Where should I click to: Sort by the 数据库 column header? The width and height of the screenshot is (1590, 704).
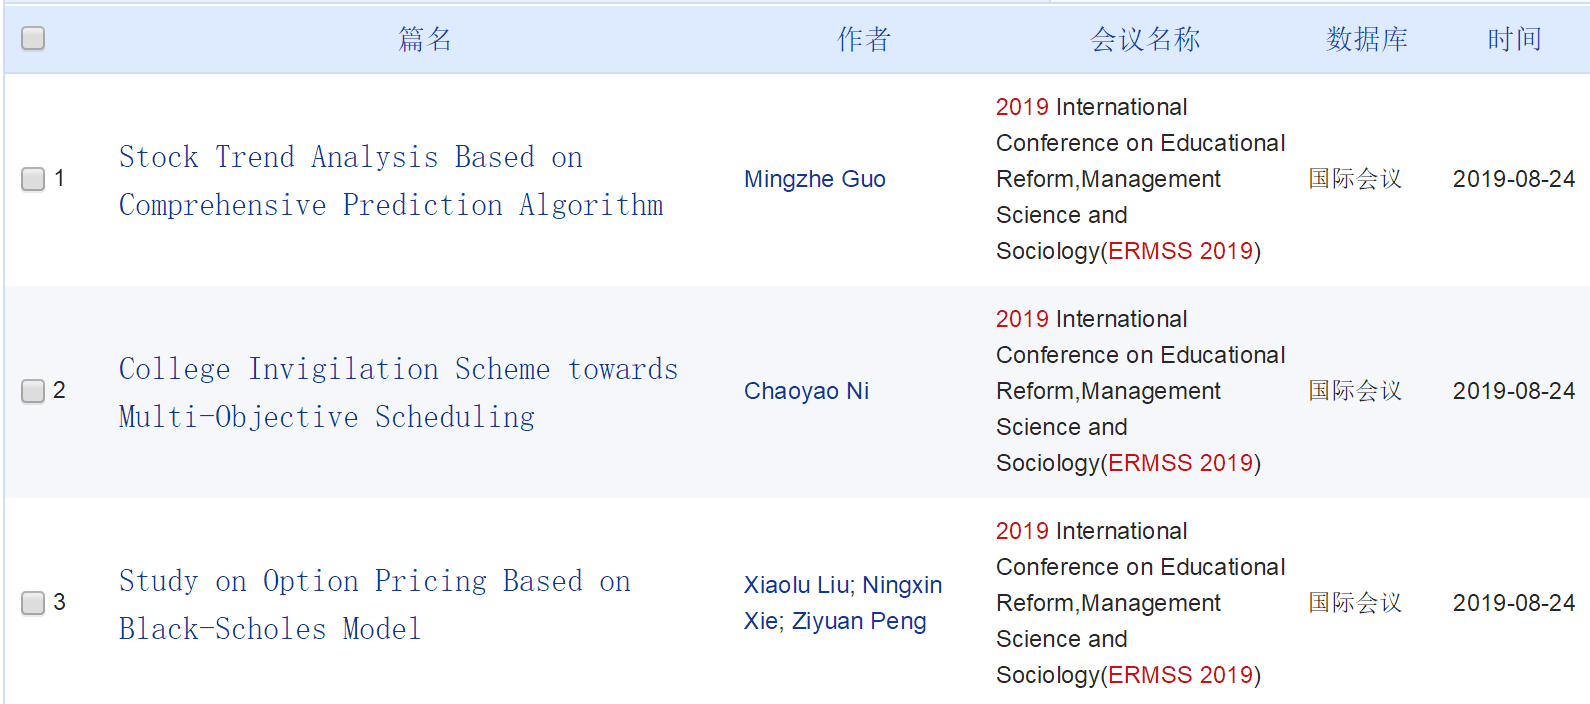point(1367,39)
